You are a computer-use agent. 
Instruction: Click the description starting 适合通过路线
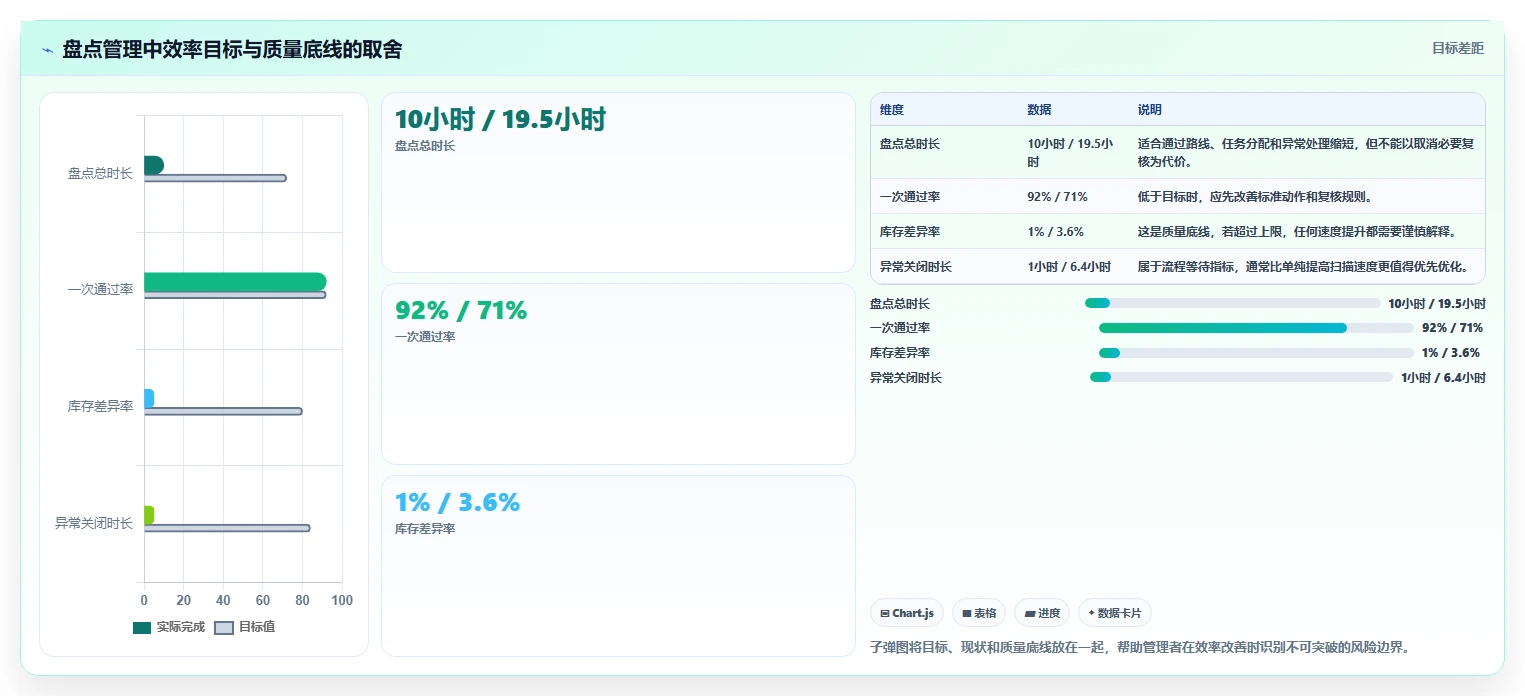(x=1306, y=153)
